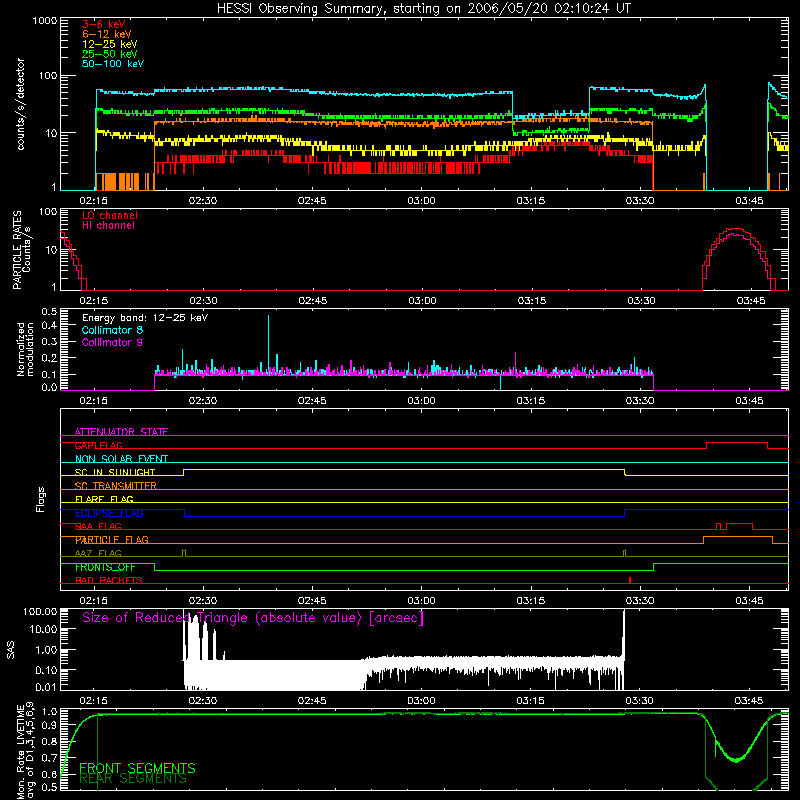This screenshot has width=800, height=800.
Task: Click the 03:15 tick under the modulation plot
Action: pos(531,401)
